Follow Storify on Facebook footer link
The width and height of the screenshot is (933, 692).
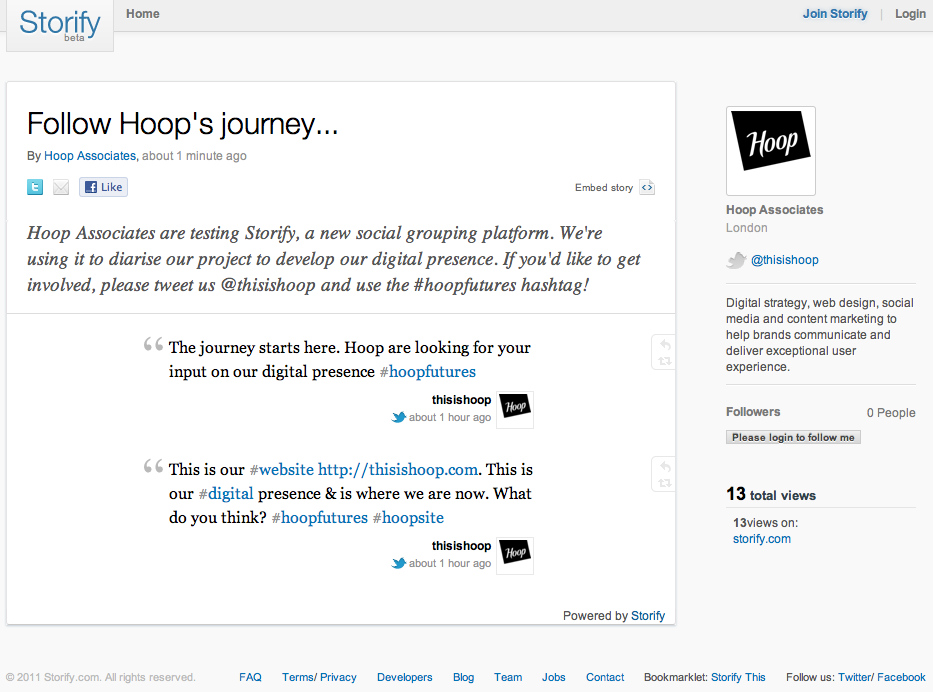[901, 677]
